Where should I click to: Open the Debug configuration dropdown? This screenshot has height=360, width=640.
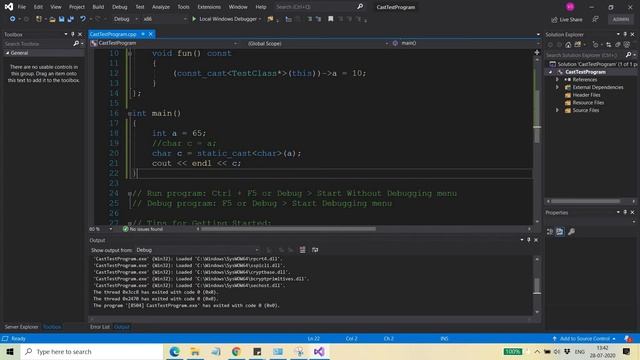[126, 19]
